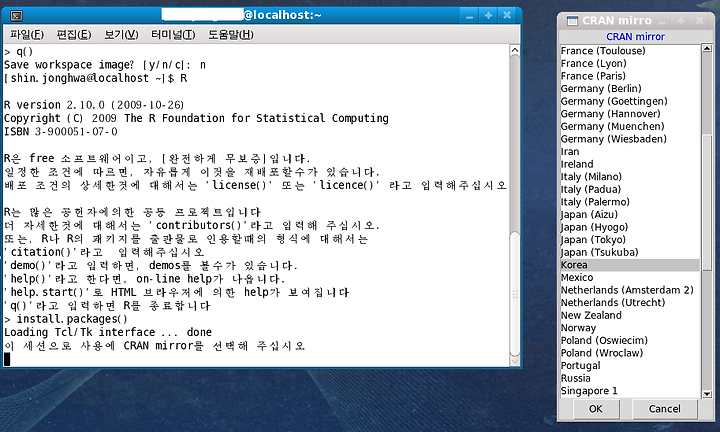Select Japan (Aizu) mirror
The image size is (720, 432).
[x=630, y=214]
